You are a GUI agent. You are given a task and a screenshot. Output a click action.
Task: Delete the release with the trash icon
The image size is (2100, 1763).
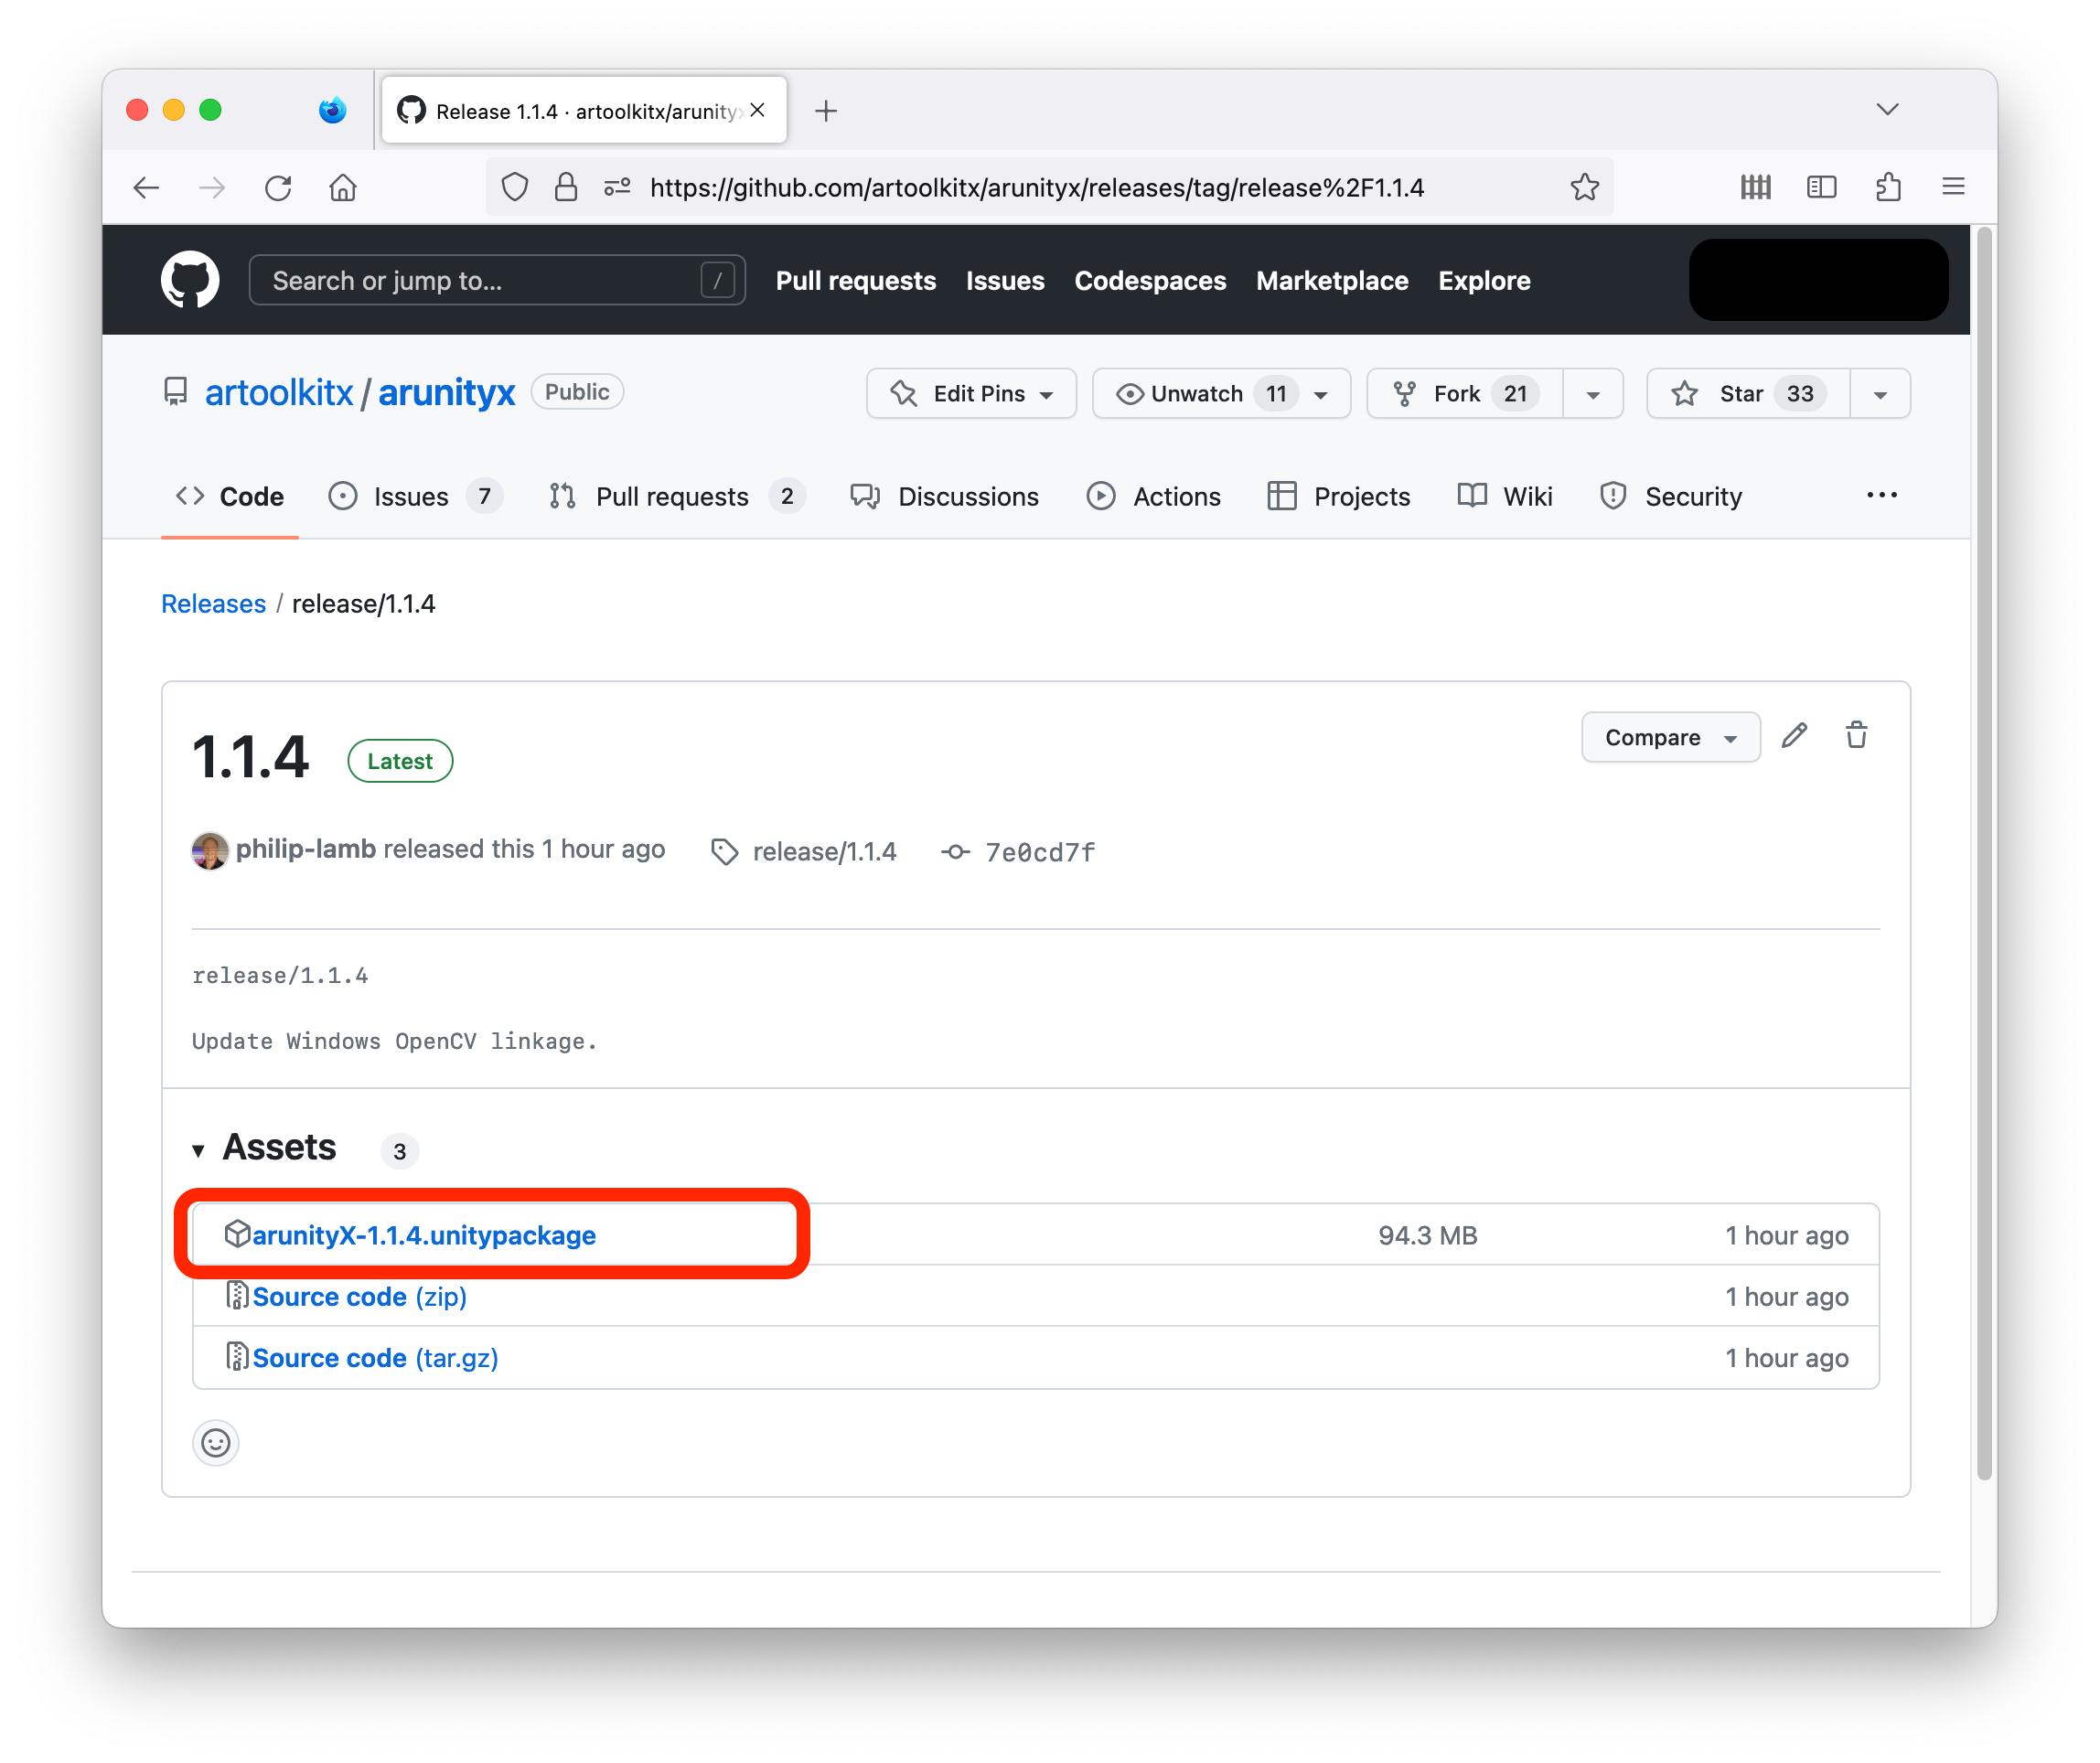[1856, 736]
